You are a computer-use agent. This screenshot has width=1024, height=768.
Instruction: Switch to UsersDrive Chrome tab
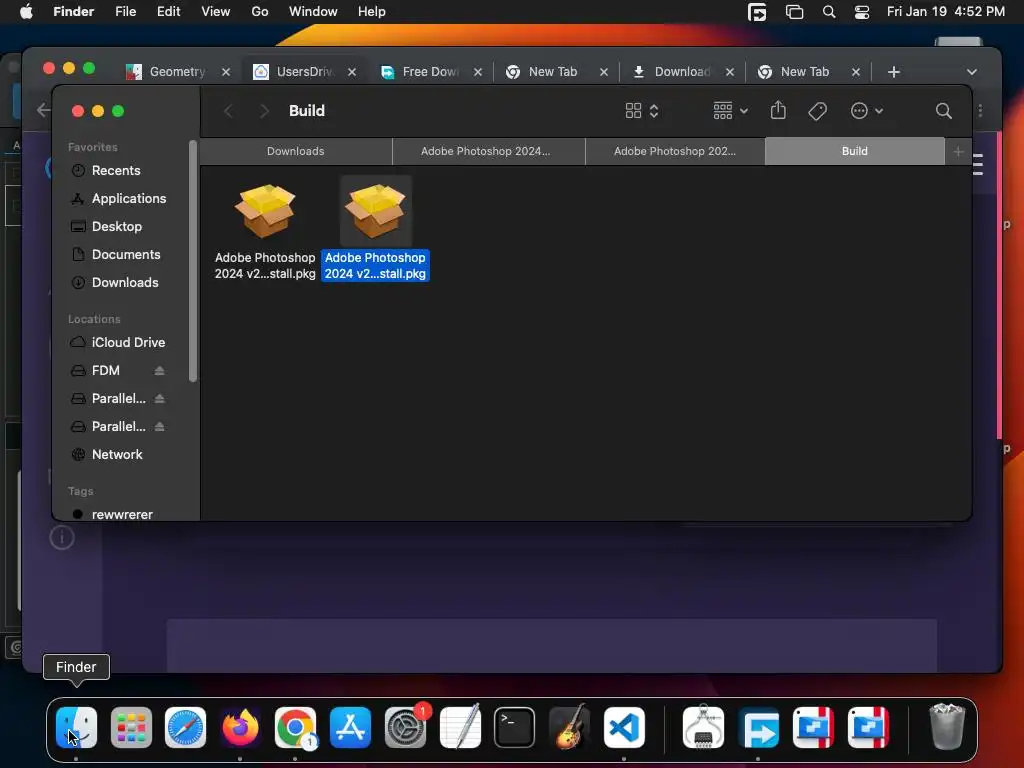pos(304,72)
